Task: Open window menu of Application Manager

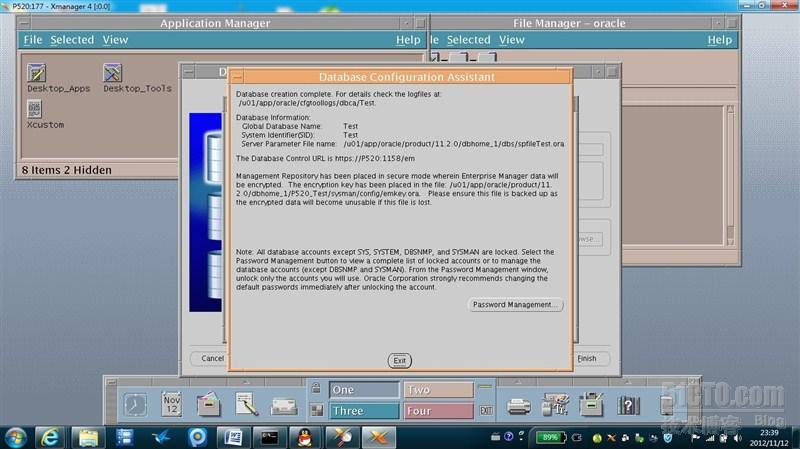Action: pyautogui.click(x=24, y=23)
